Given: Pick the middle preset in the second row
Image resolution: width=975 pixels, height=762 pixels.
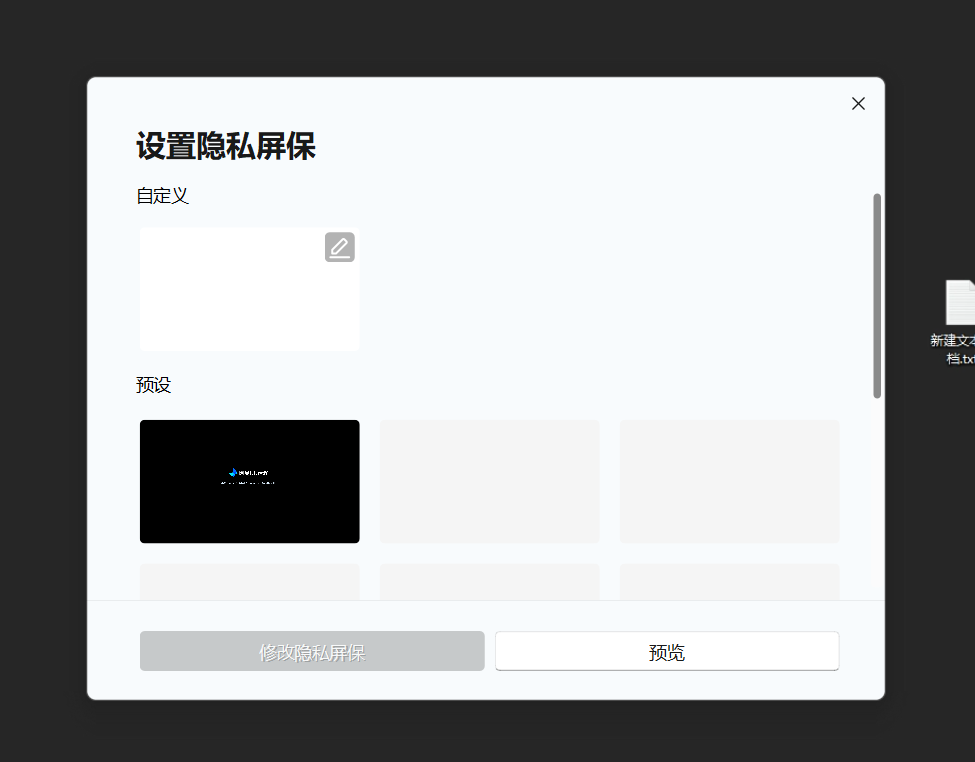Looking at the screenshot, I should point(489,582).
